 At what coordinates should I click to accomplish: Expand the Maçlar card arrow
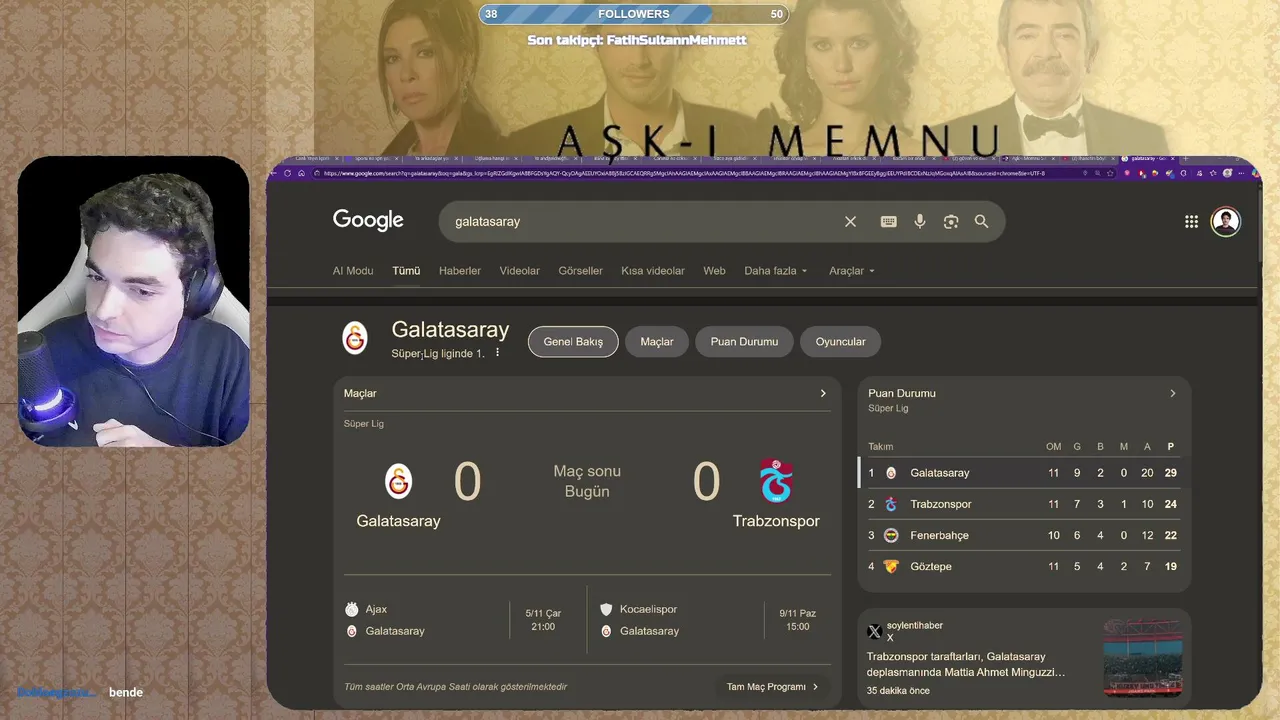pyautogui.click(x=823, y=393)
